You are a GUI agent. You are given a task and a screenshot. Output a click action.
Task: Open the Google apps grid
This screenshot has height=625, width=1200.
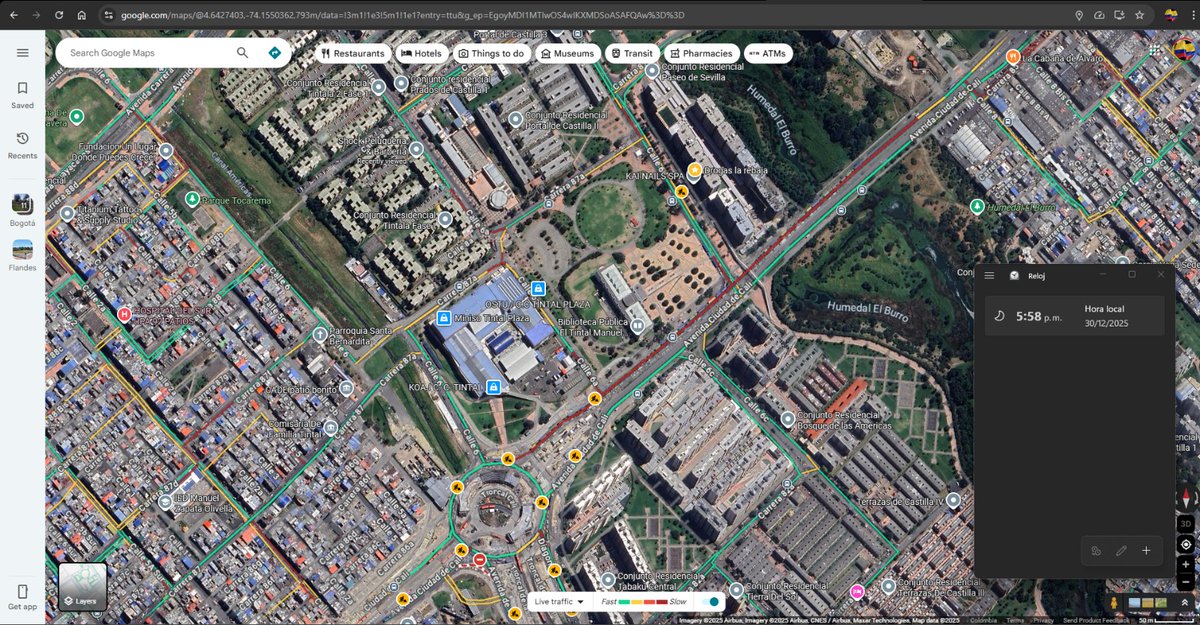pos(1154,49)
